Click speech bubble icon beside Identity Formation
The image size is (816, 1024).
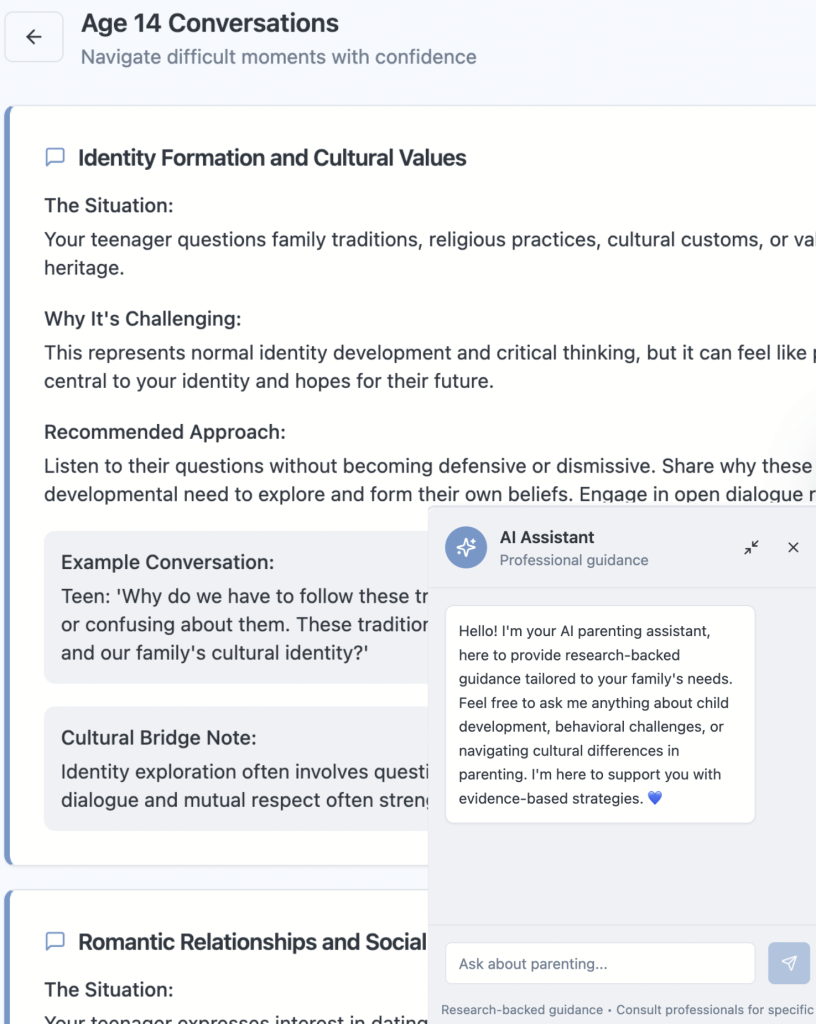56,157
